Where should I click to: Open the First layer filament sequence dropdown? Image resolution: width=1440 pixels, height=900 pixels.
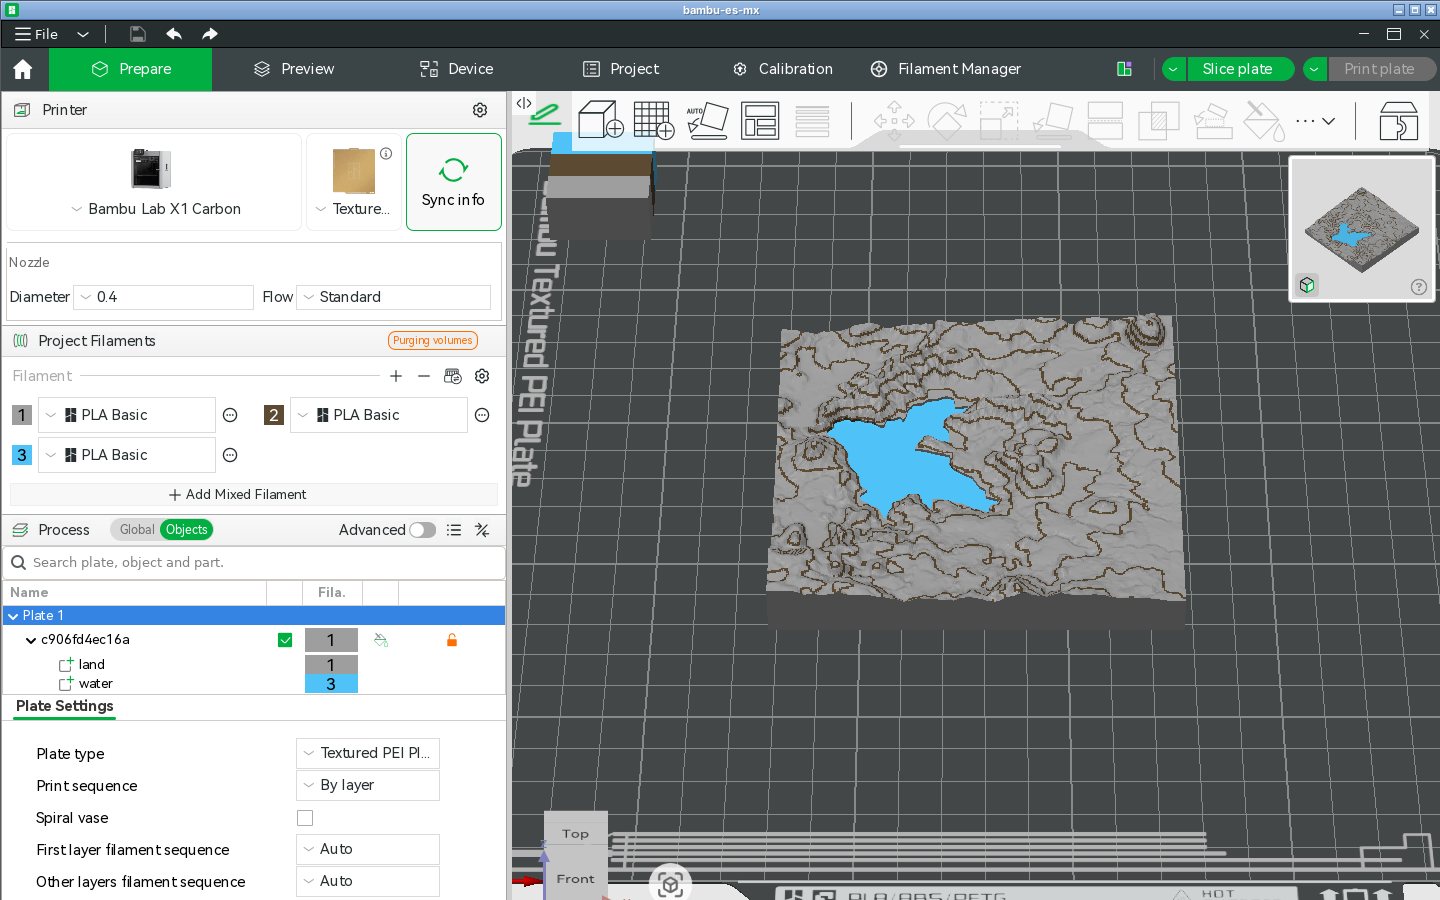click(368, 849)
